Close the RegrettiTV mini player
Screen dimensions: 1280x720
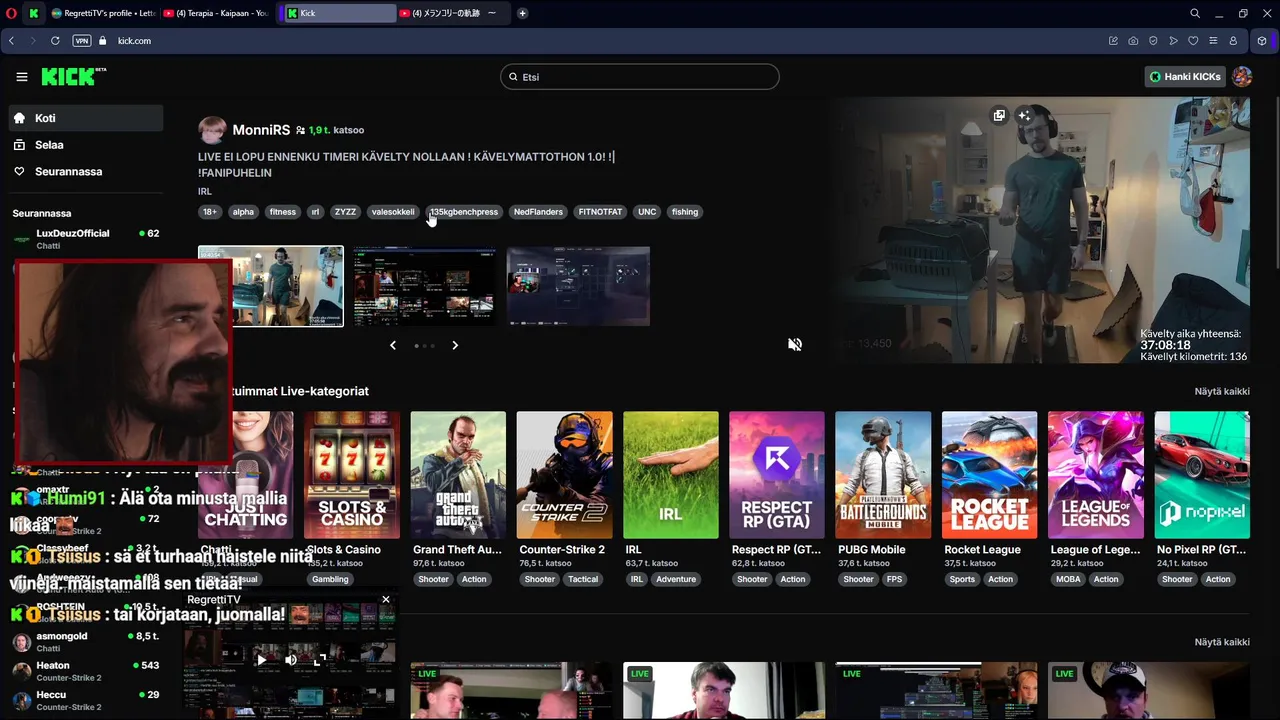point(386,600)
